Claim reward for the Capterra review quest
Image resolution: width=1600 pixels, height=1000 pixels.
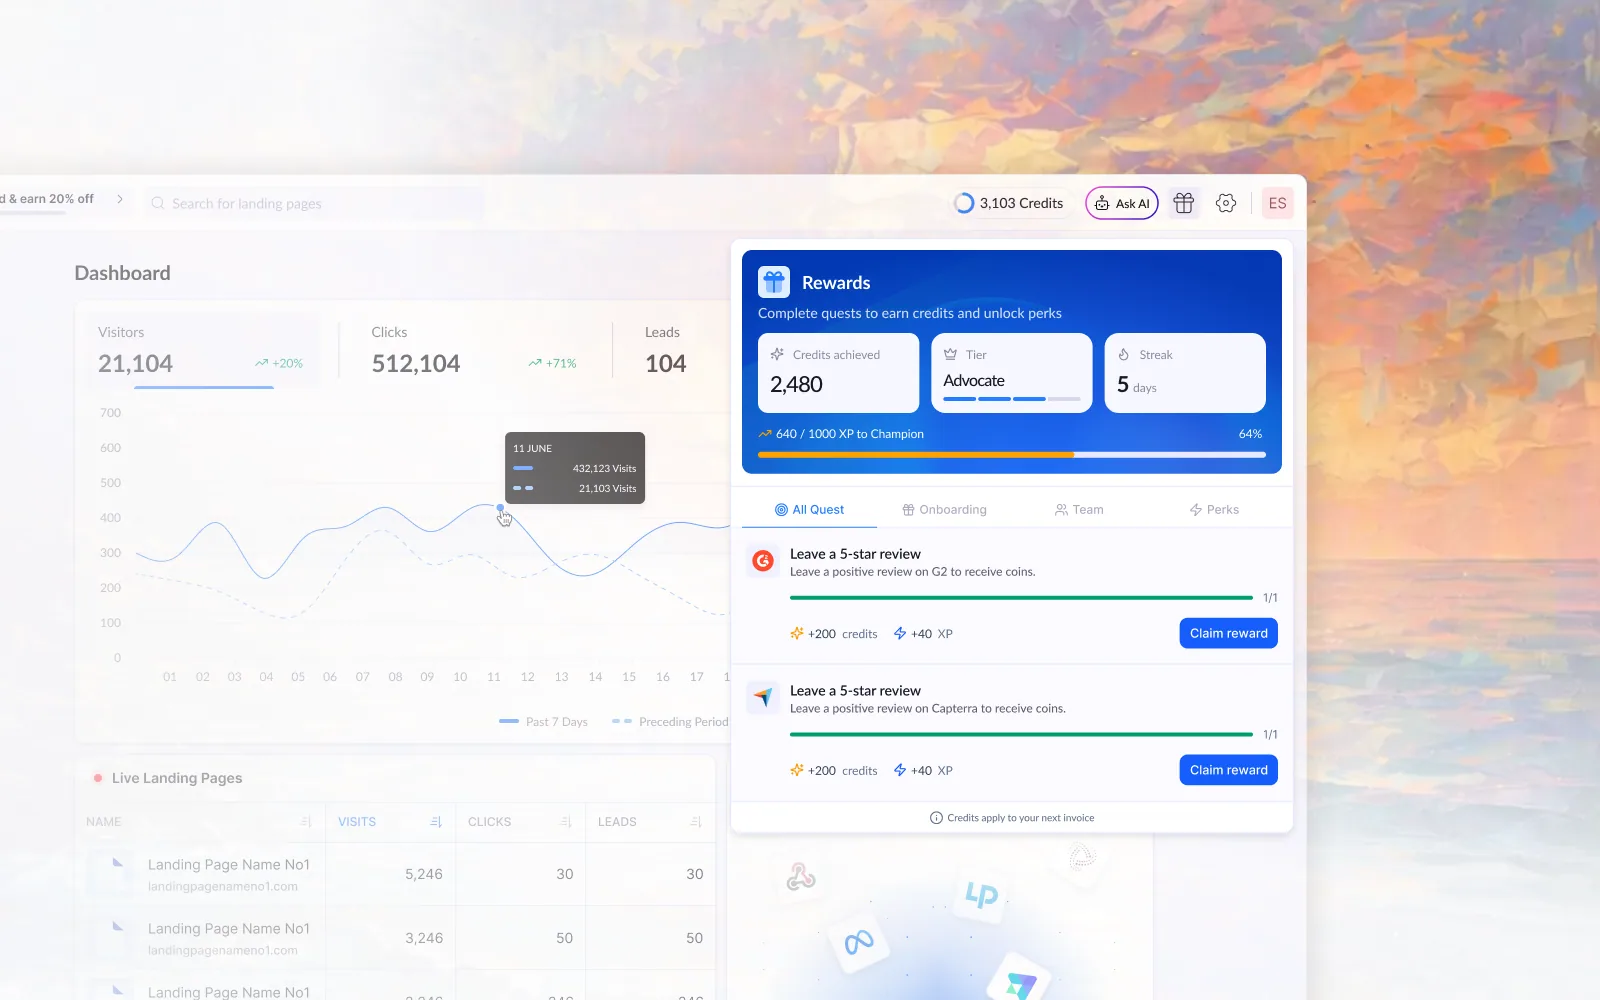pyautogui.click(x=1228, y=770)
